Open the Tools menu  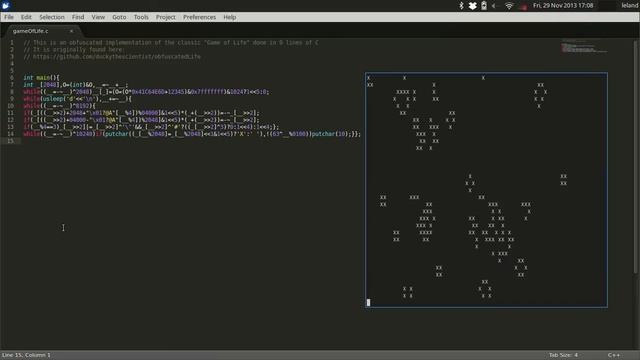point(141,17)
